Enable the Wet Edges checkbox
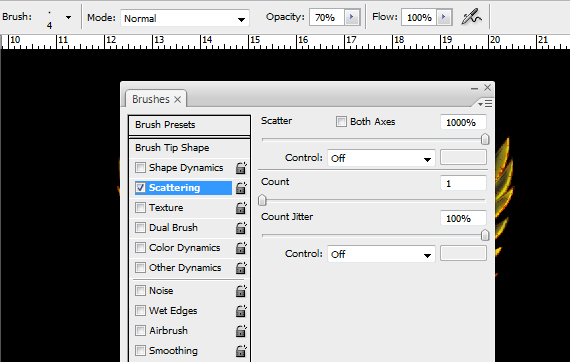 click(x=140, y=310)
